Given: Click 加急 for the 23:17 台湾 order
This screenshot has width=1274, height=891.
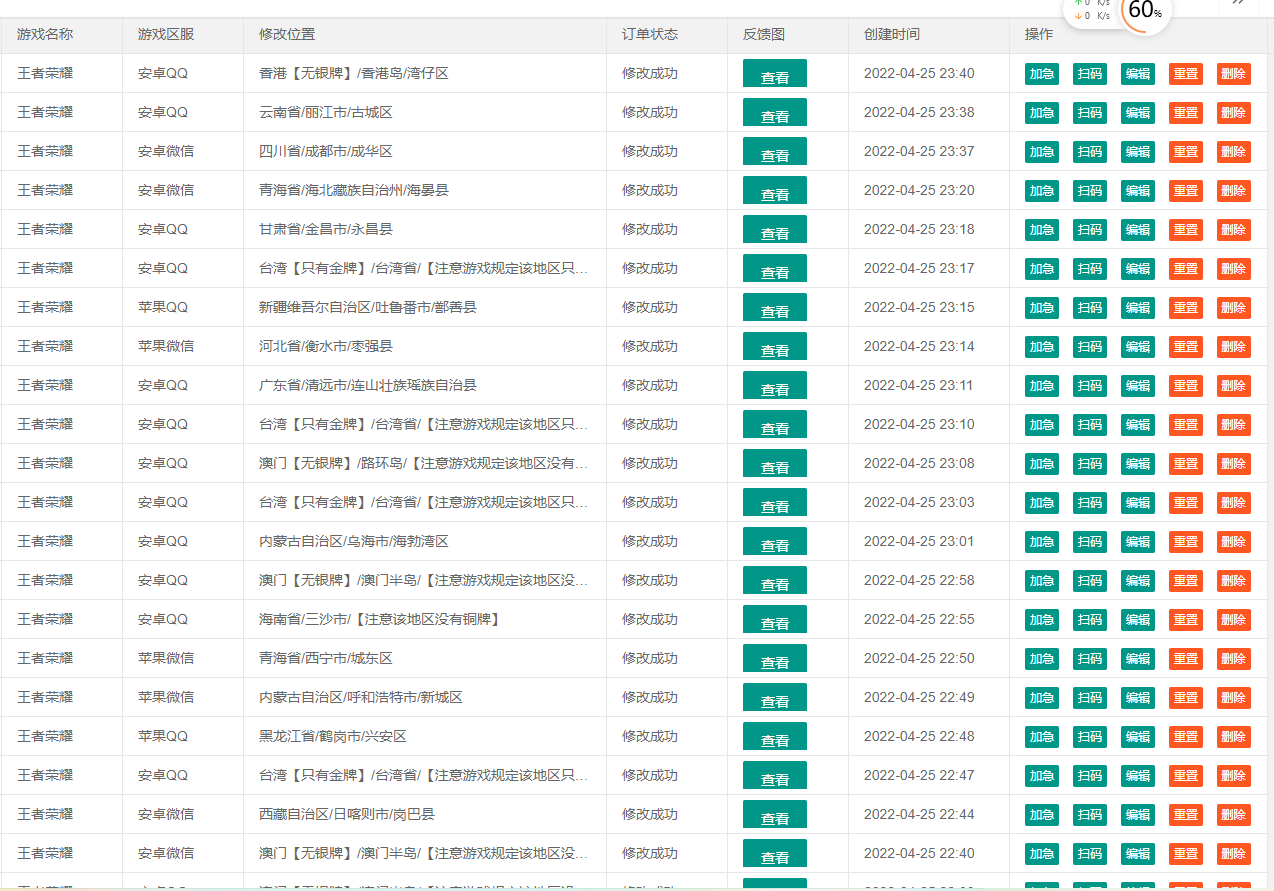Looking at the screenshot, I should tap(1041, 269).
